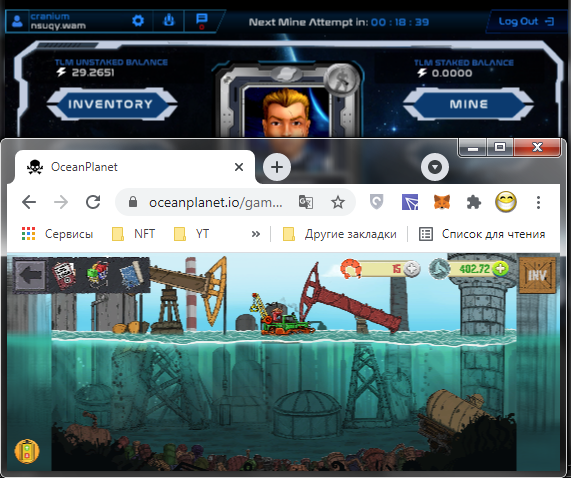Click the chat message icon in header
571x478 pixels.
[x=201, y=21]
